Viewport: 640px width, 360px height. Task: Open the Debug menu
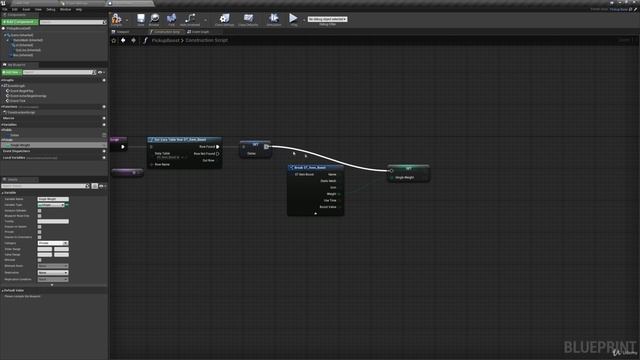(51, 9)
